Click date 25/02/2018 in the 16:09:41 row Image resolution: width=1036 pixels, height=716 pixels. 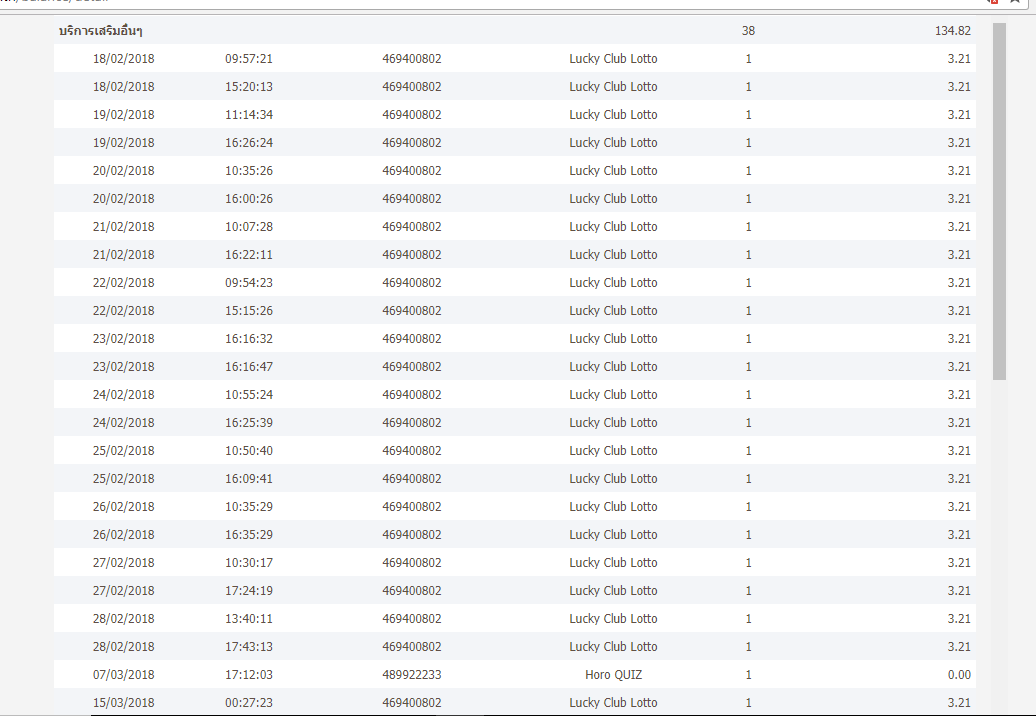(124, 479)
